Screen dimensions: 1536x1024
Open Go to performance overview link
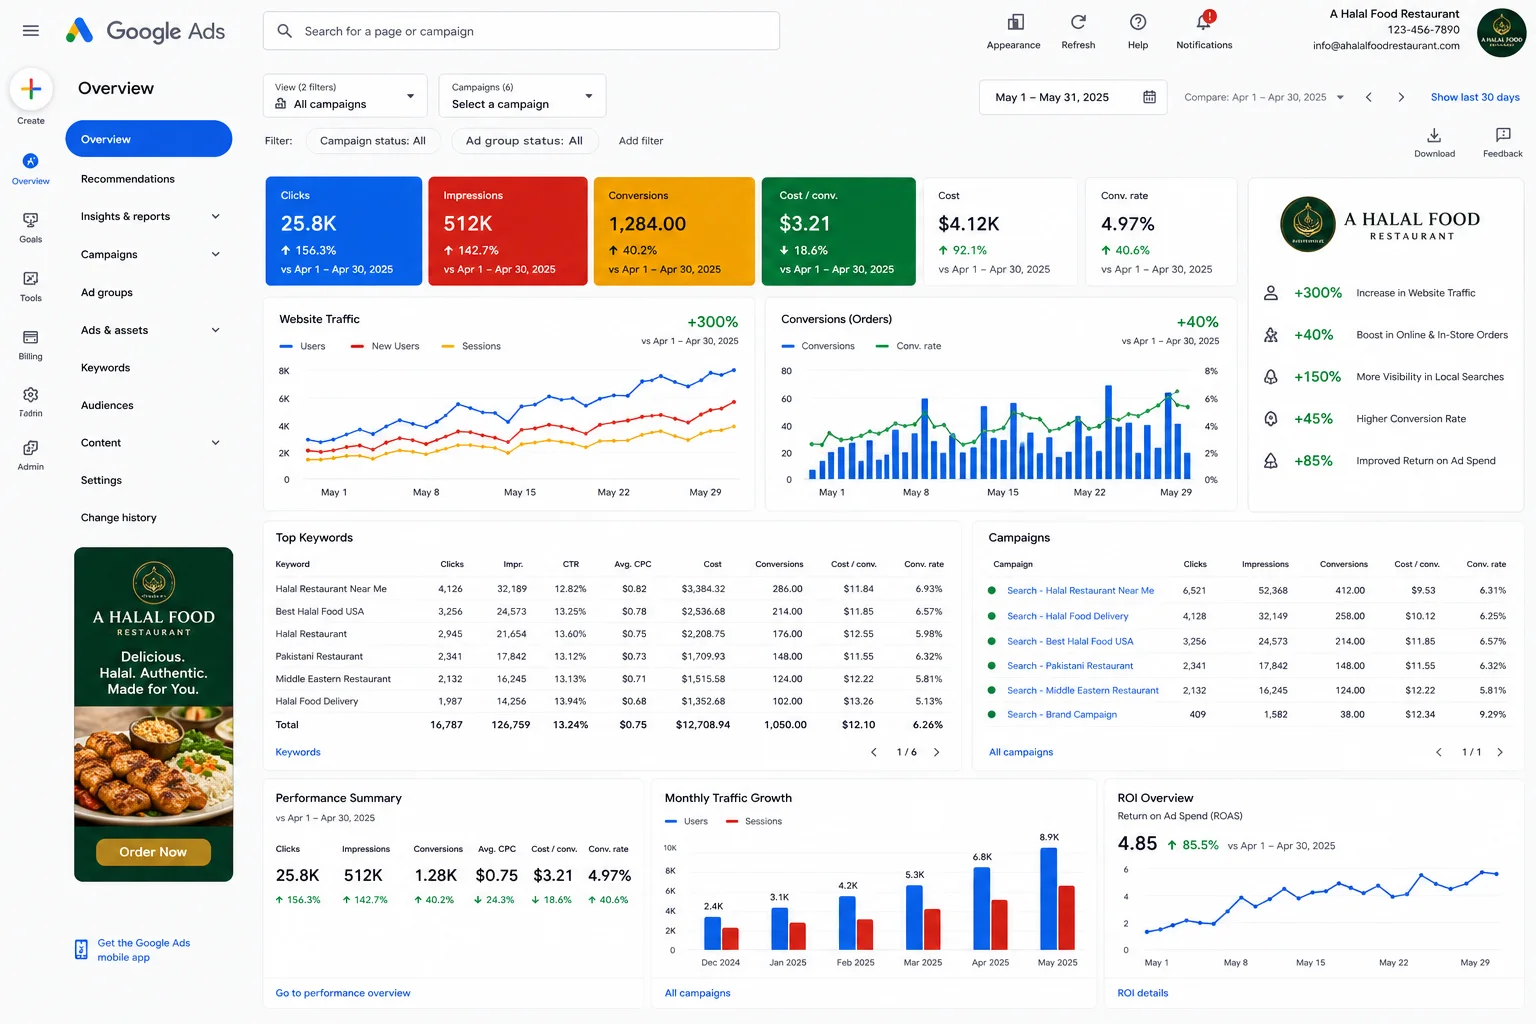click(x=343, y=993)
